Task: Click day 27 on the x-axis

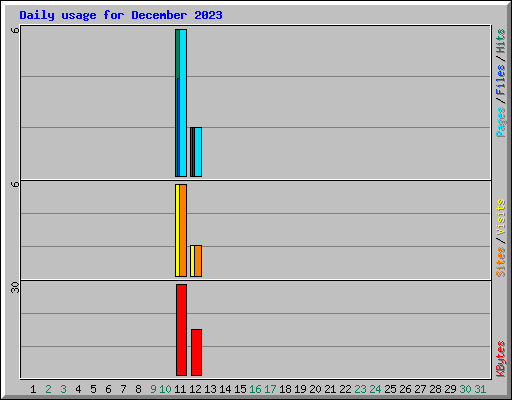Action: pos(420,389)
